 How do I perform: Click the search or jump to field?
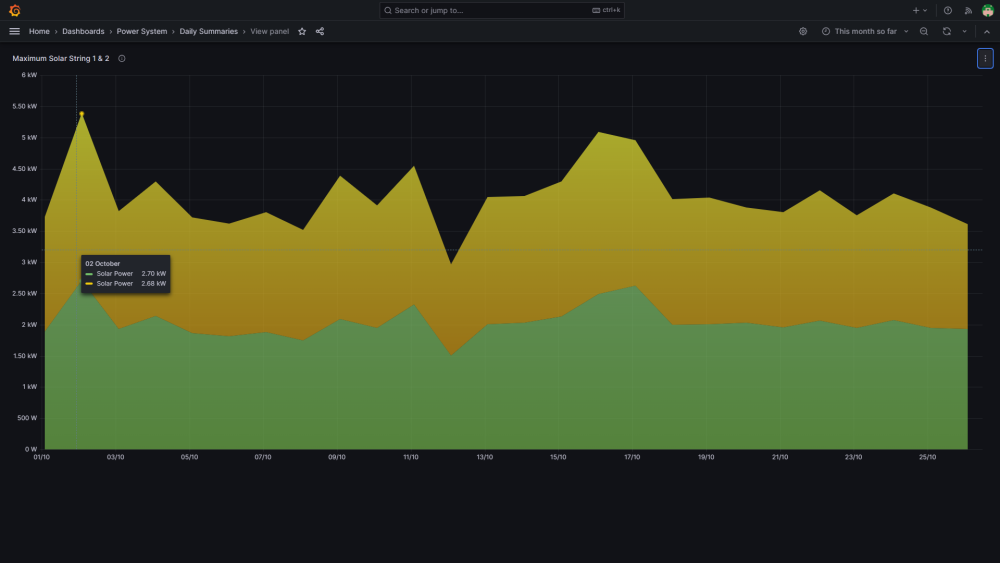pyautogui.click(x=501, y=10)
